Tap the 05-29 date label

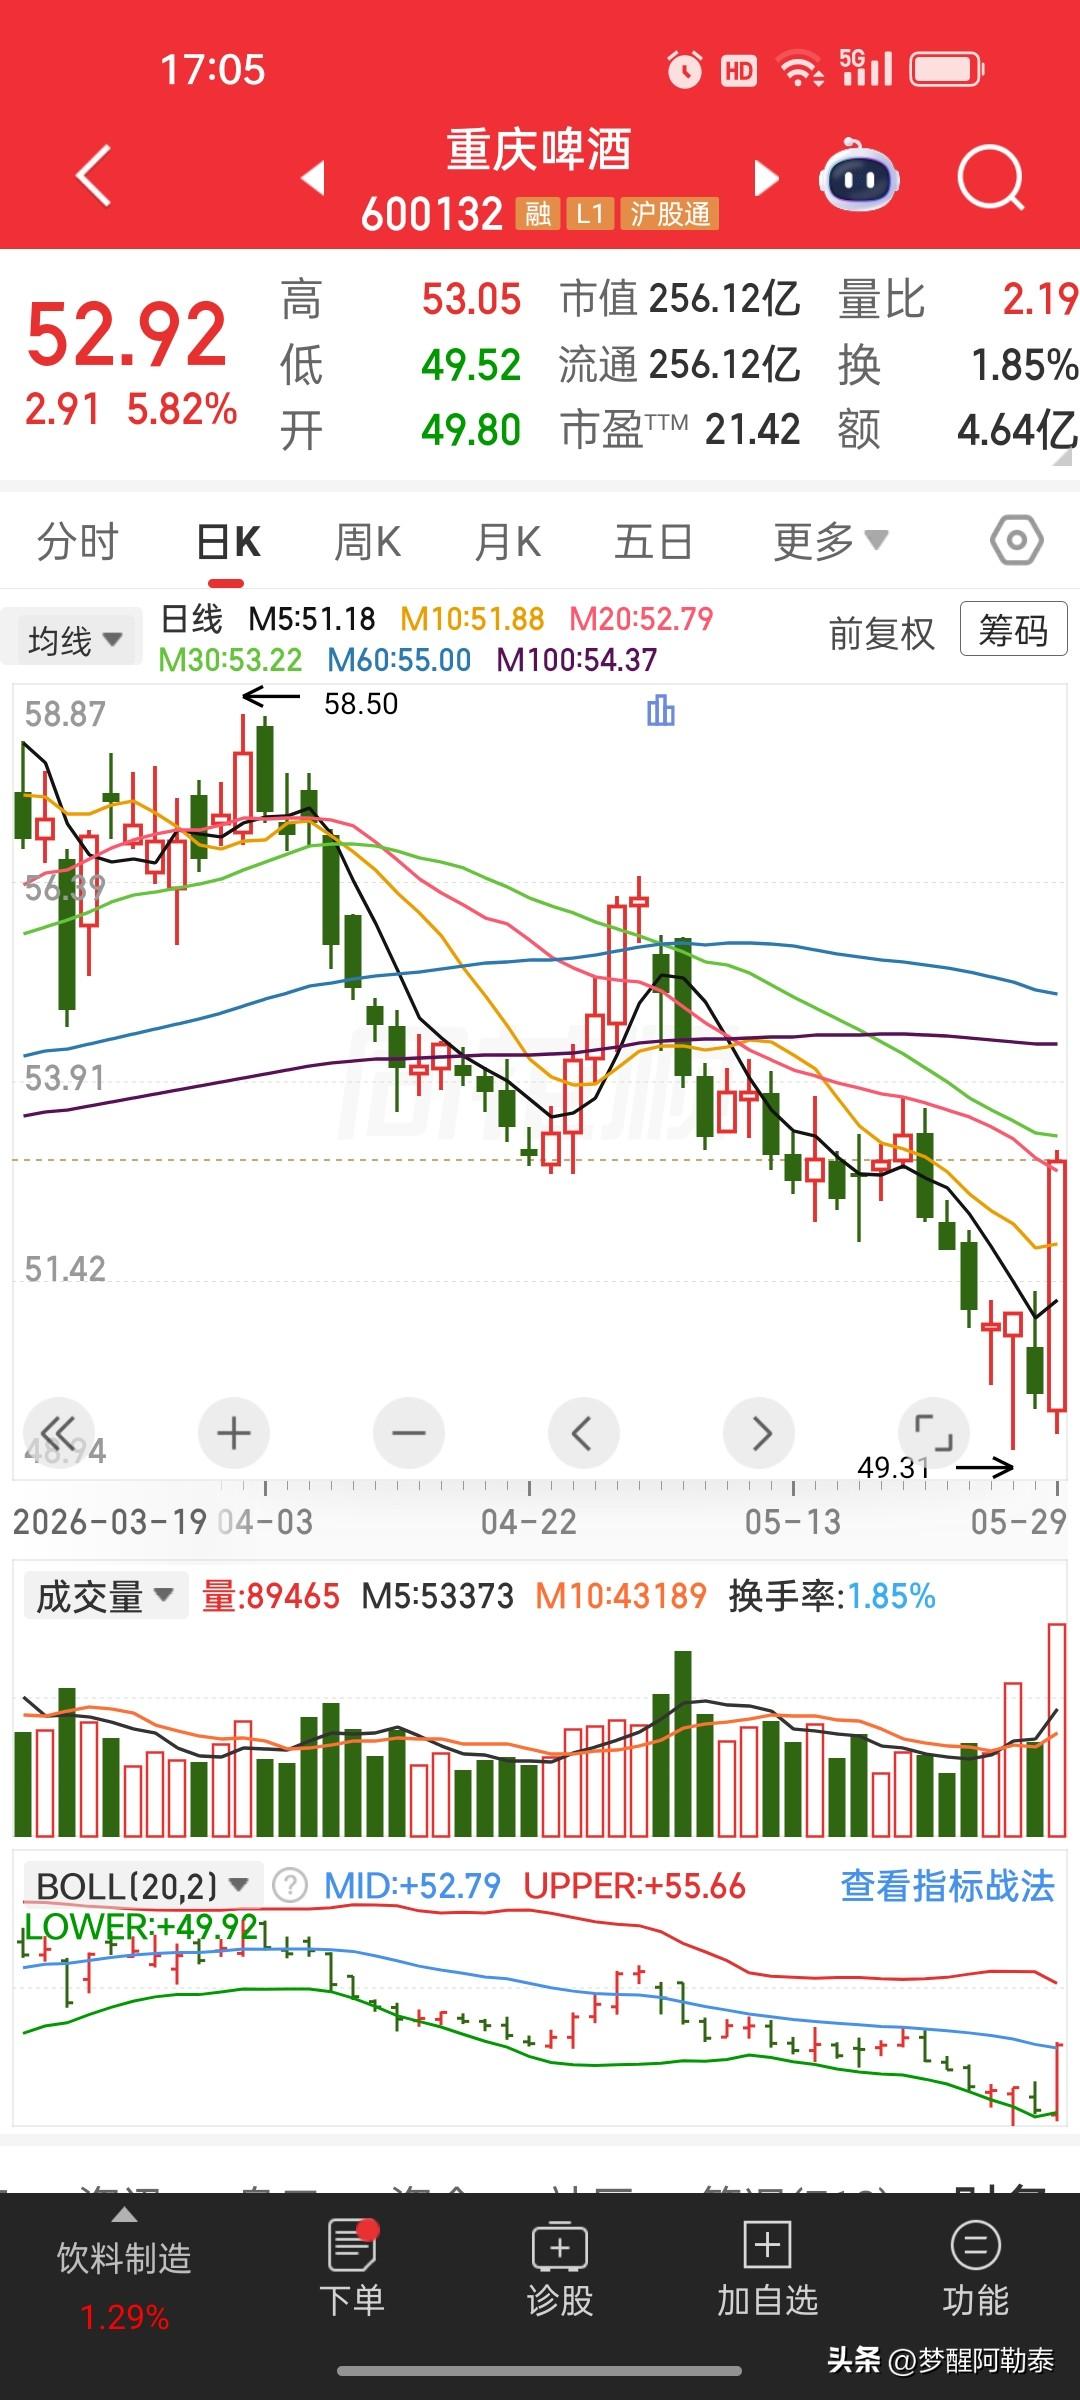tap(1019, 1521)
